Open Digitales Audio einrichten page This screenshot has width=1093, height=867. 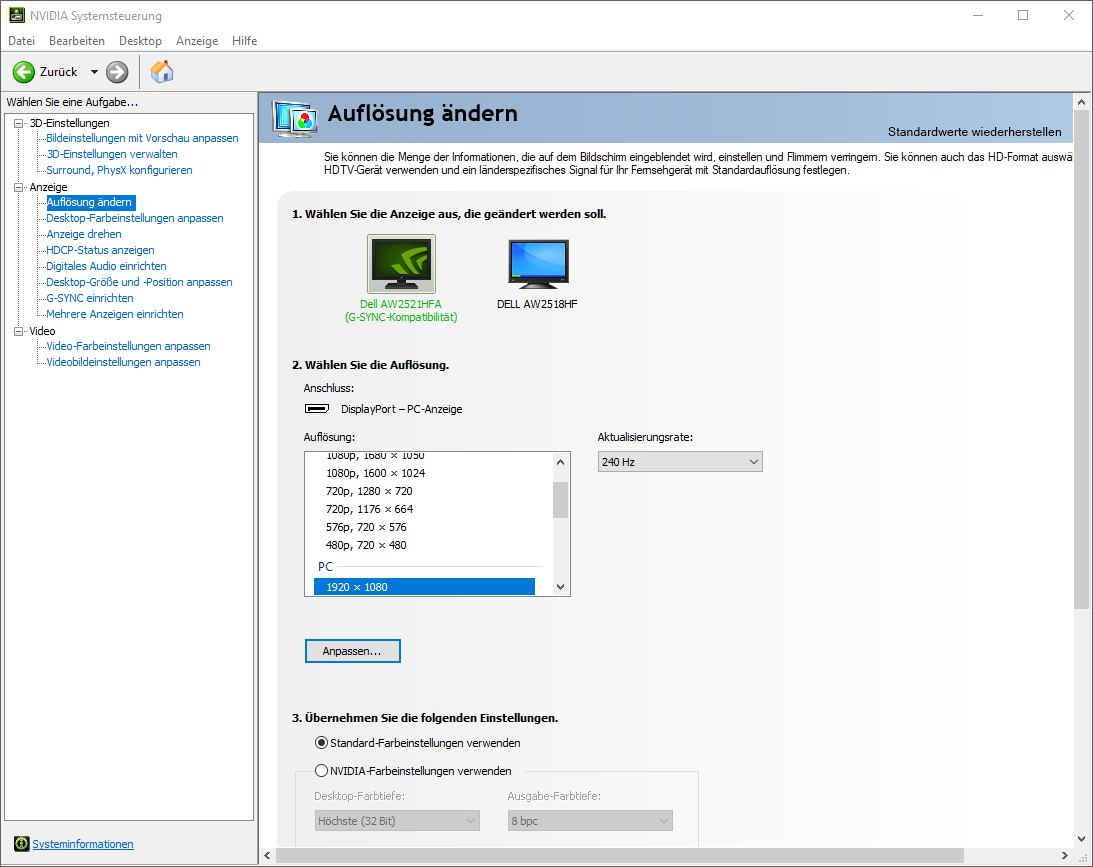[106, 266]
